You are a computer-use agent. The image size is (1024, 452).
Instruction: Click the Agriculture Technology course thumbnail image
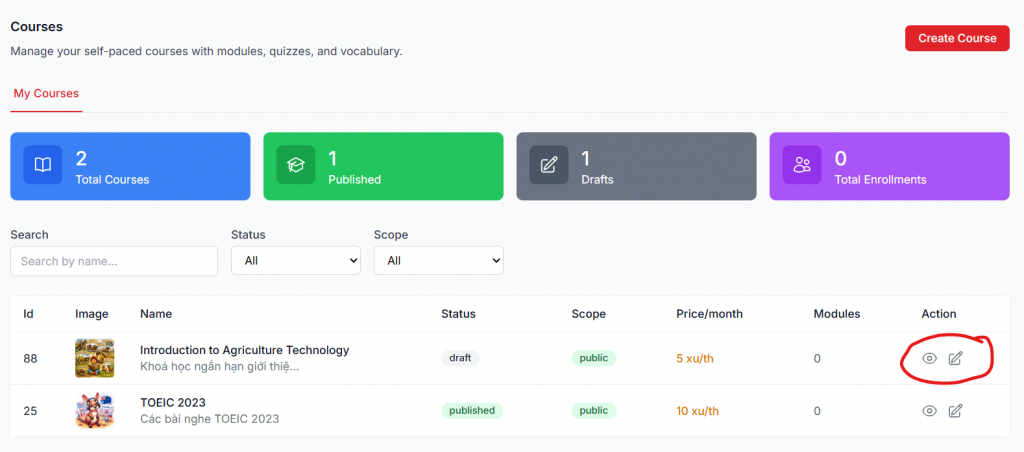[94, 358]
